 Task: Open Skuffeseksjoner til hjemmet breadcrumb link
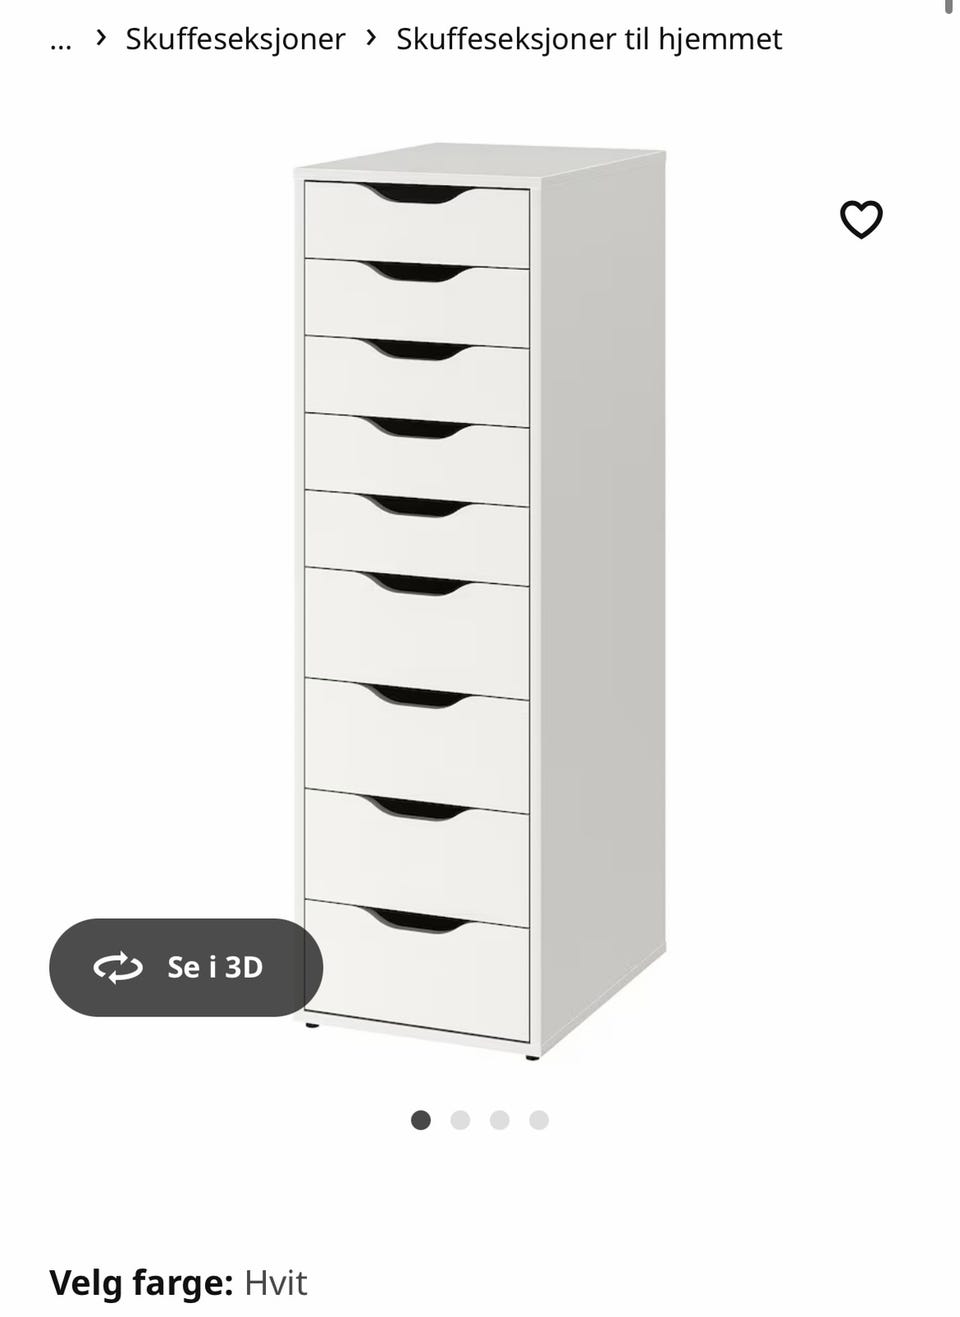pyautogui.click(x=589, y=39)
